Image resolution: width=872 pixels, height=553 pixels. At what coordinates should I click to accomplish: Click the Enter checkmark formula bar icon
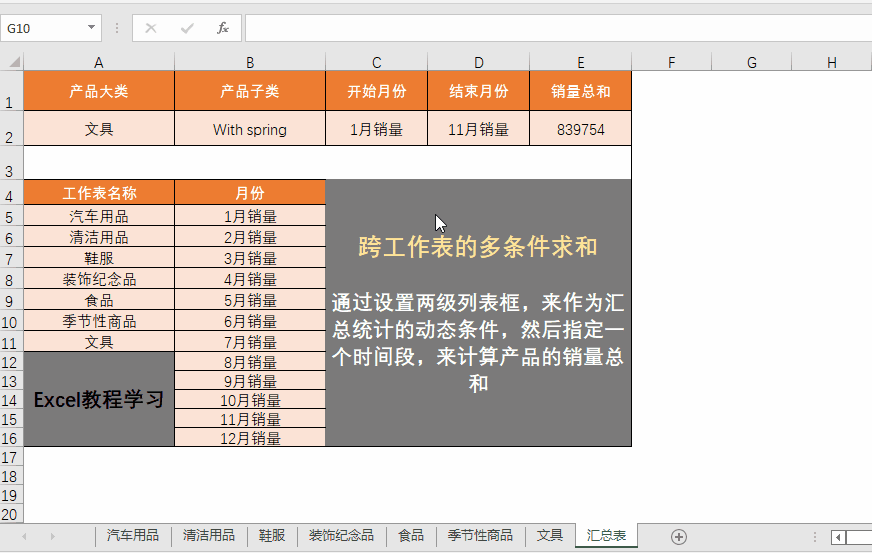coord(187,28)
